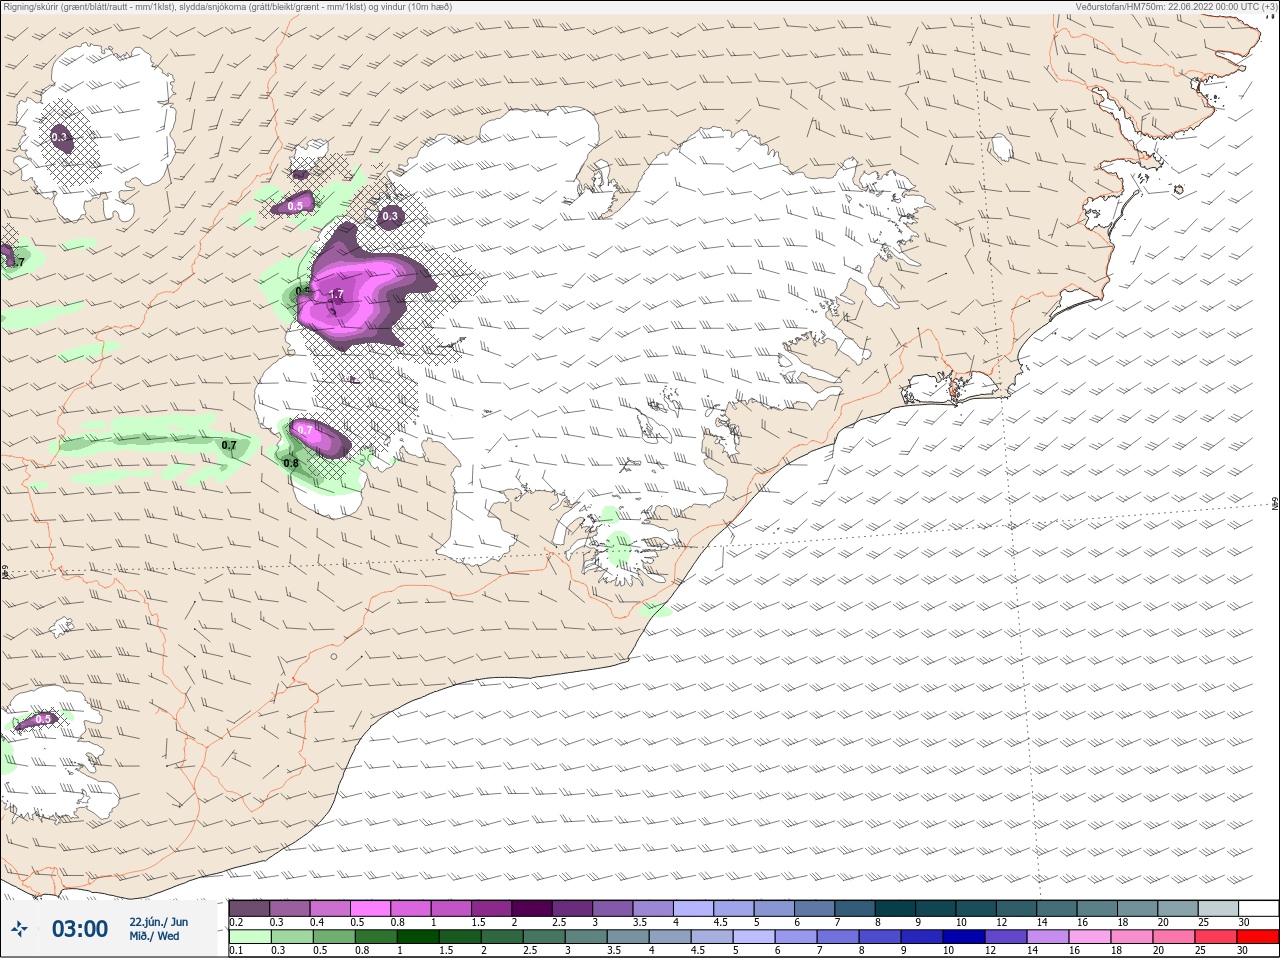The width and height of the screenshot is (1280, 958).
Task: Click the 1.7 precipitation label on map
Action: coord(336,295)
